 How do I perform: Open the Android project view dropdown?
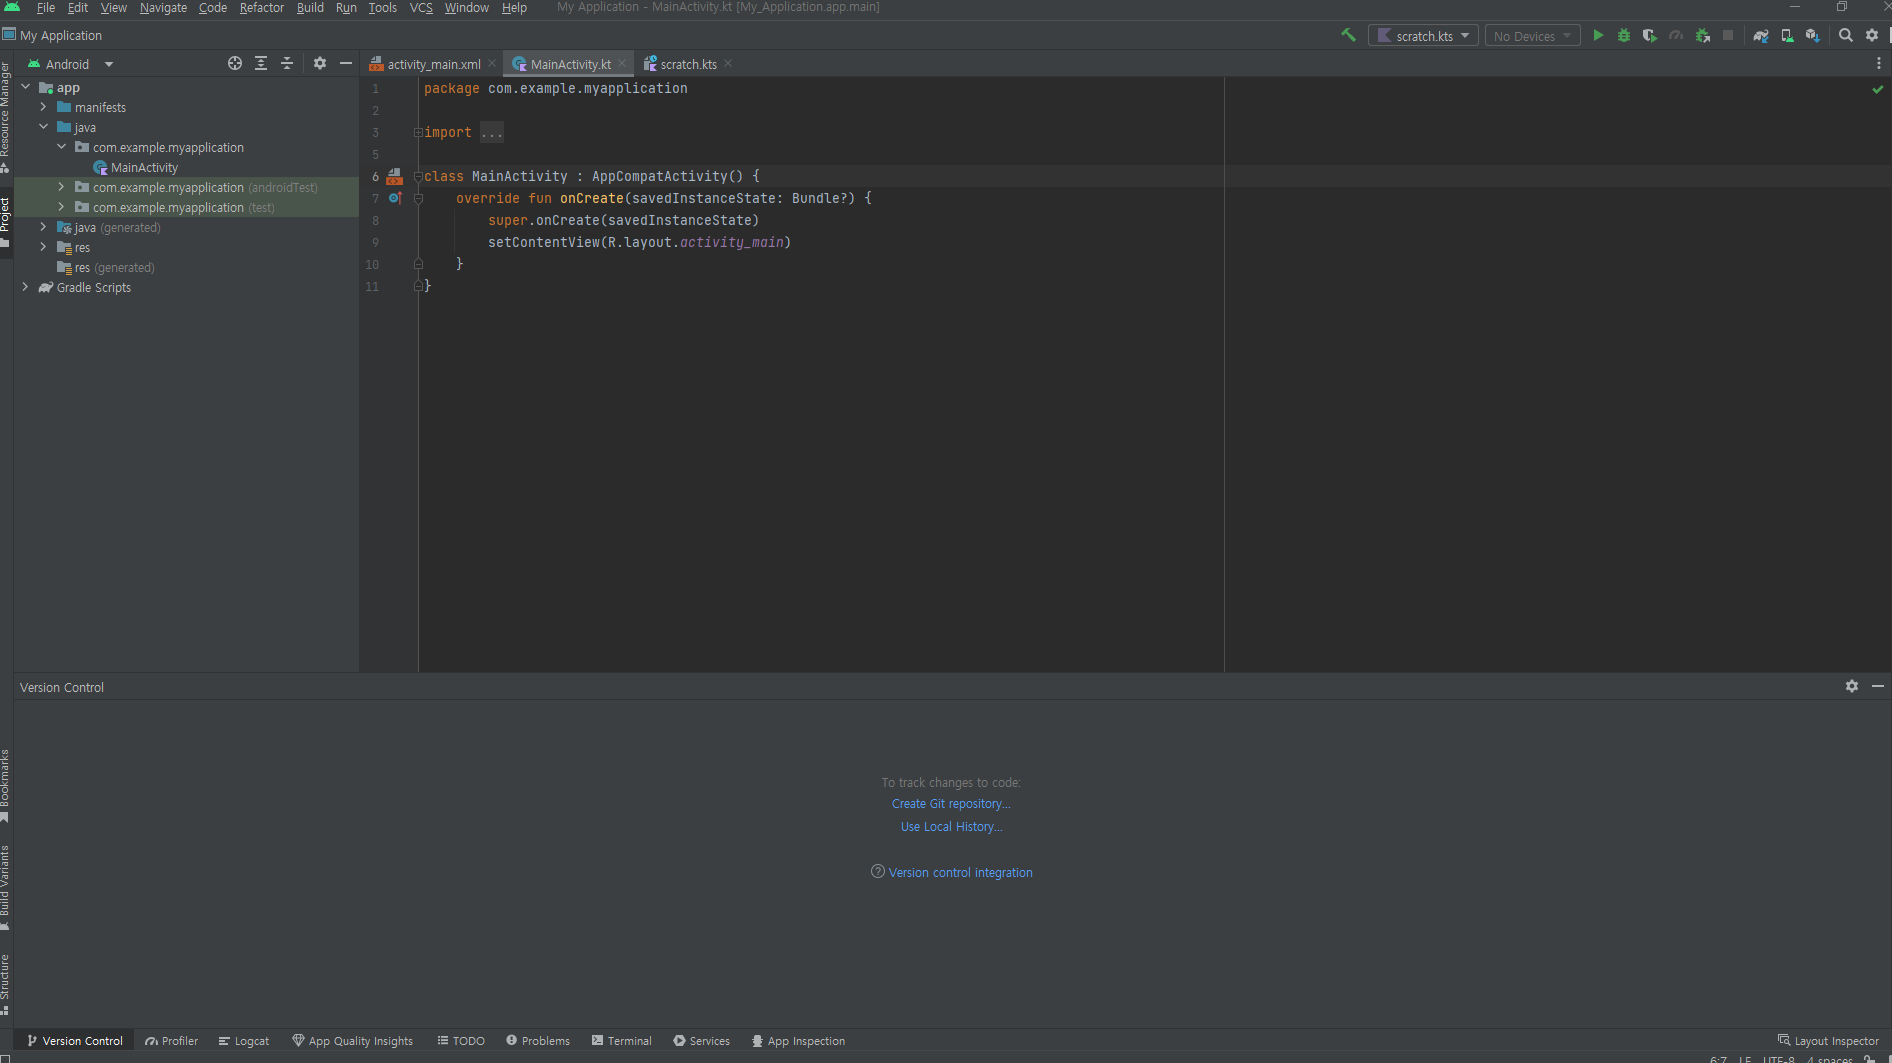click(x=70, y=64)
